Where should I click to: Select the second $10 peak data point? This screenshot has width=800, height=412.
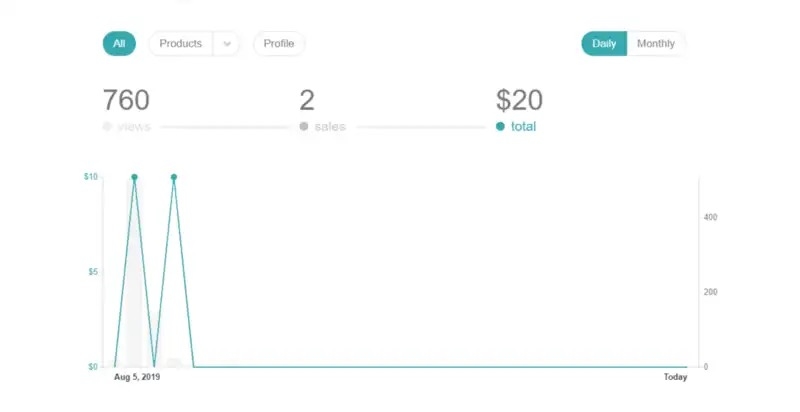(x=174, y=177)
